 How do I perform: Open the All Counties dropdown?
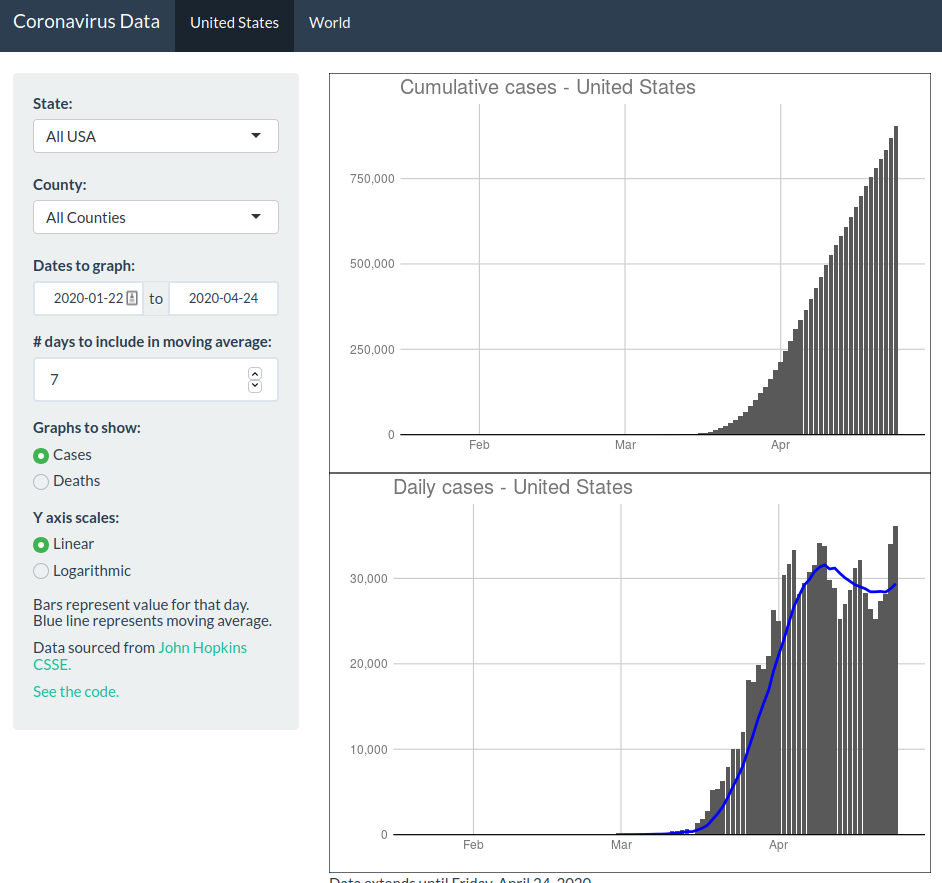click(156, 217)
